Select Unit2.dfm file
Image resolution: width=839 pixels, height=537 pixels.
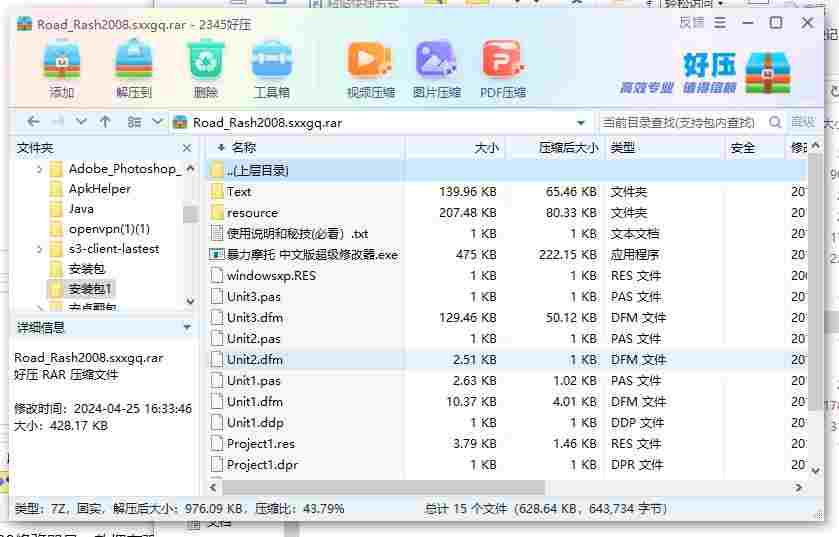click(x=255, y=359)
